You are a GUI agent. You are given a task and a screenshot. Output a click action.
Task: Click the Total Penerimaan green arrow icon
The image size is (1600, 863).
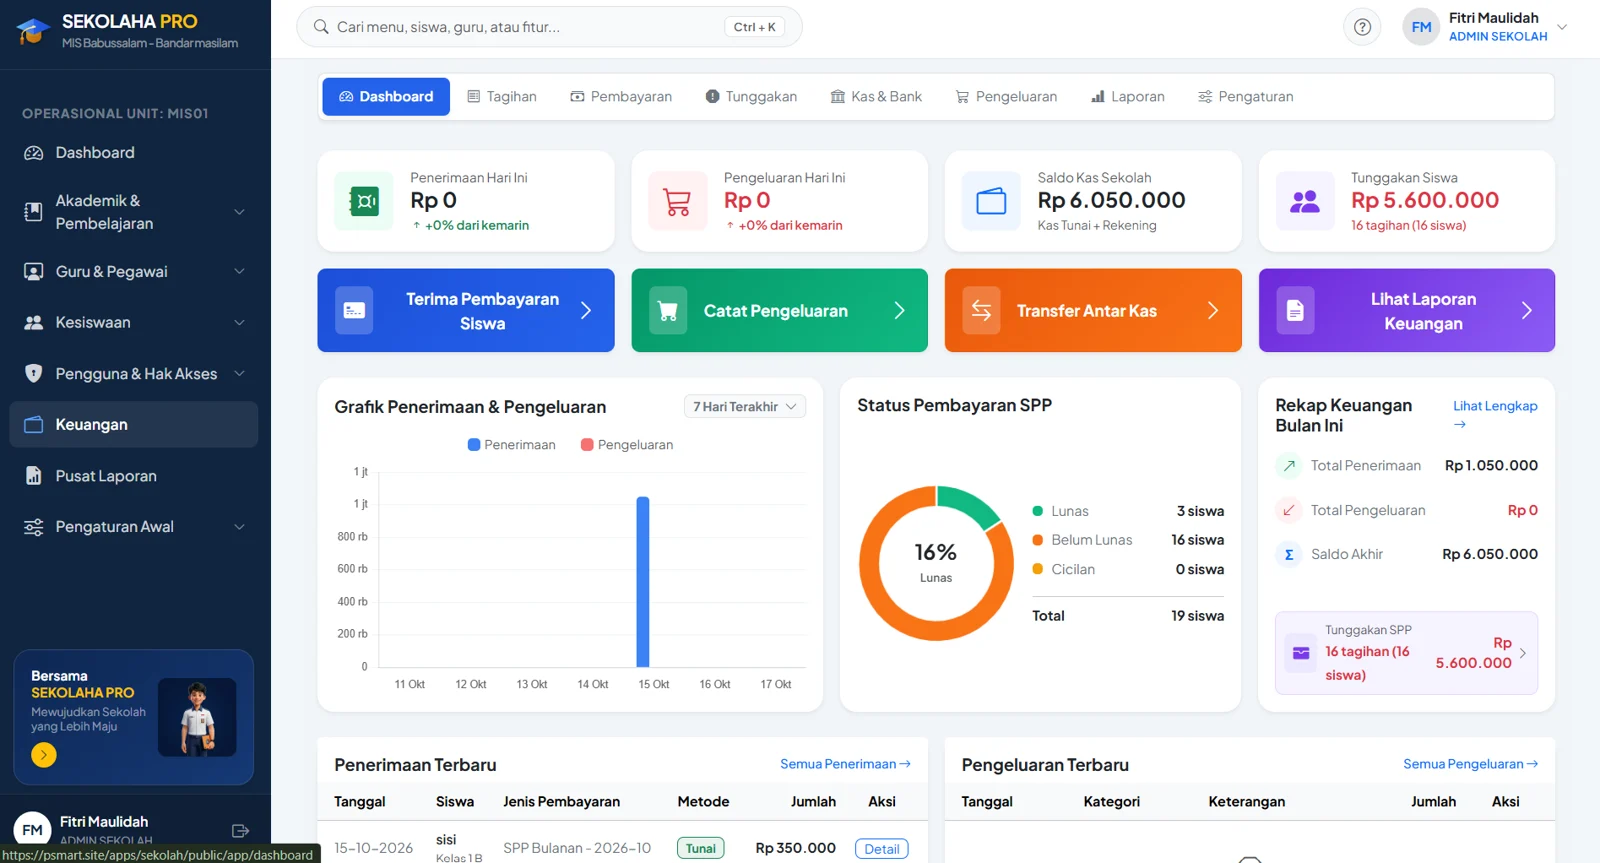click(1289, 466)
